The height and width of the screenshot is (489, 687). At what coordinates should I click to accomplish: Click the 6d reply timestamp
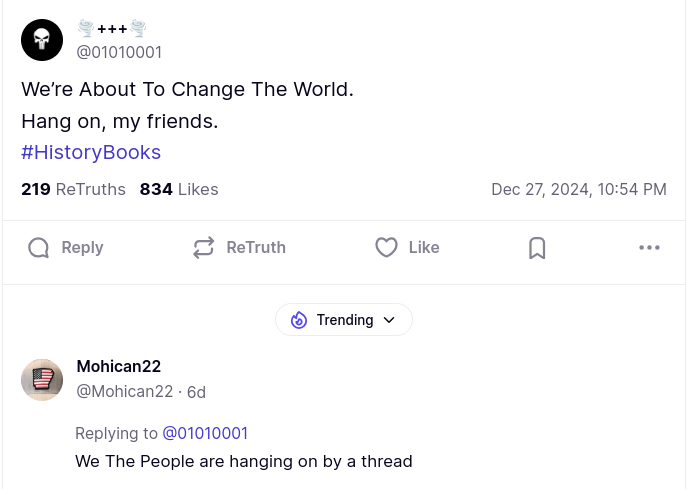point(196,392)
